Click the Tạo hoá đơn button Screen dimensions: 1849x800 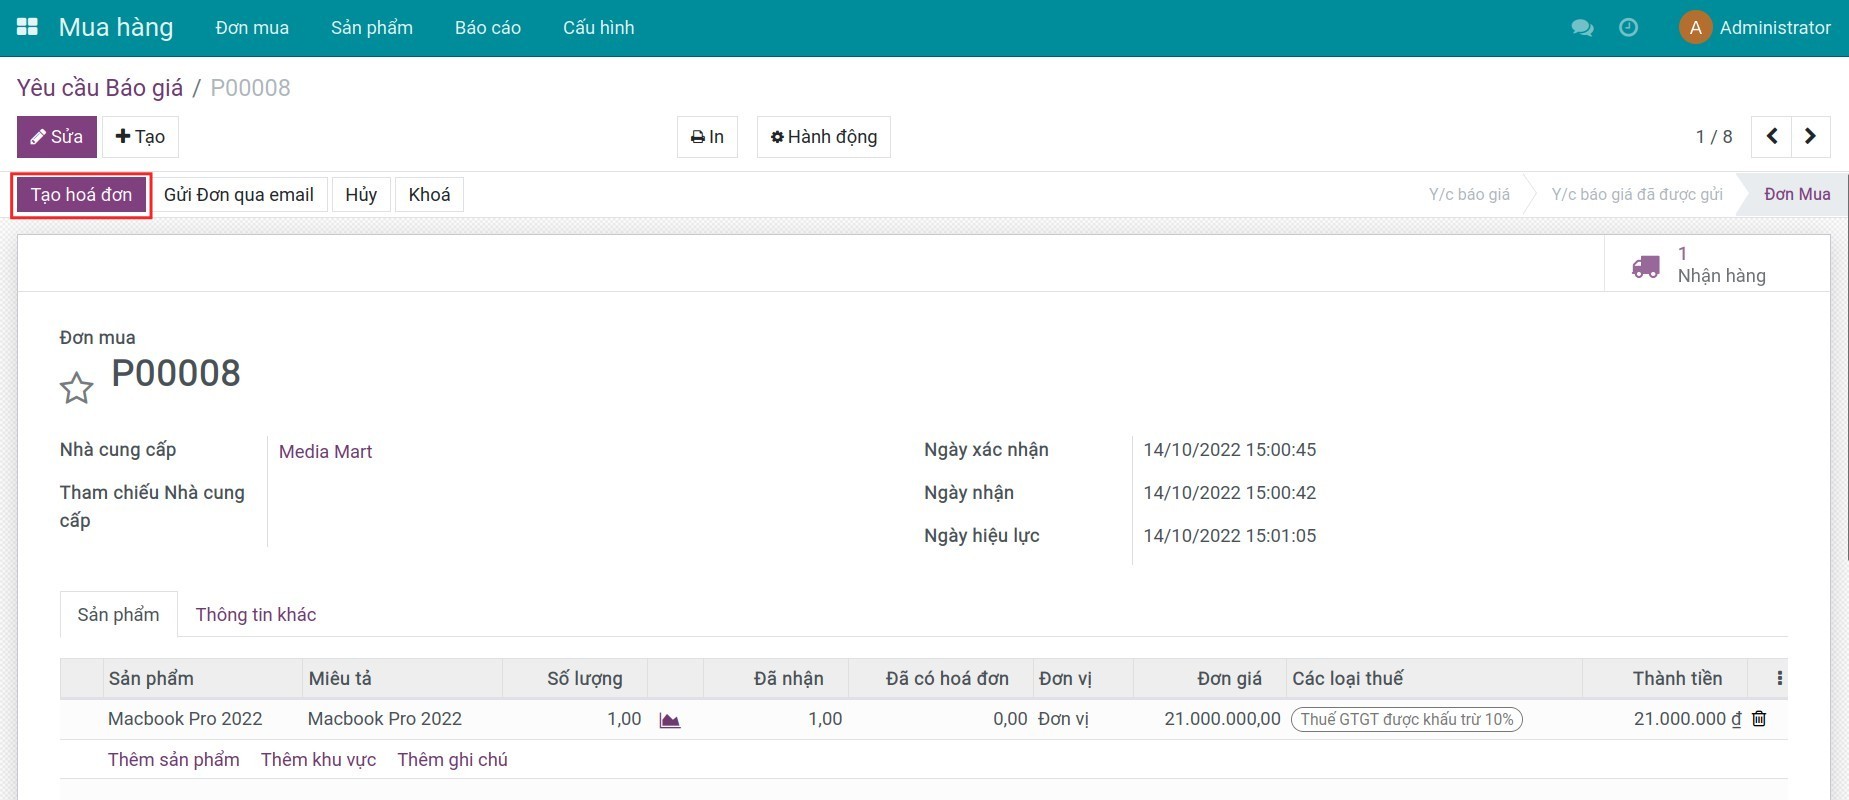point(81,195)
